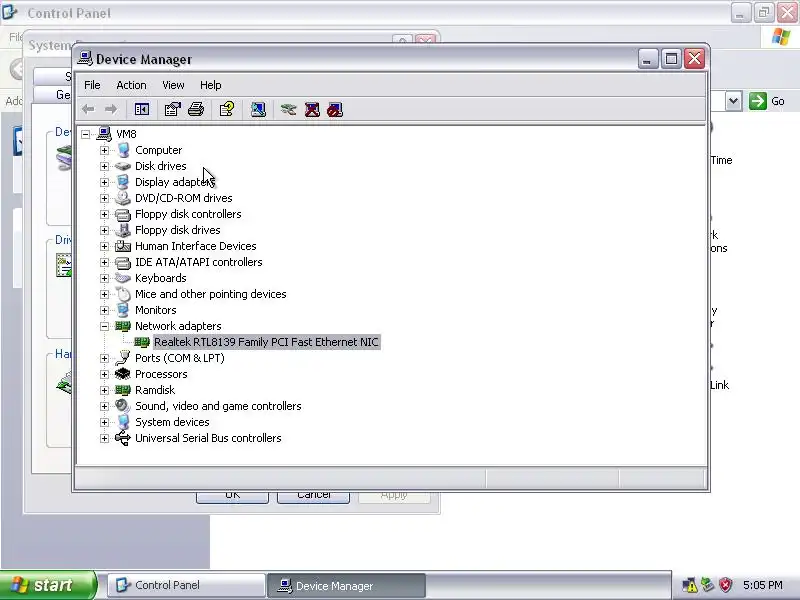Click the Display adapters monitor icon
The image size is (800, 600).
point(123,182)
